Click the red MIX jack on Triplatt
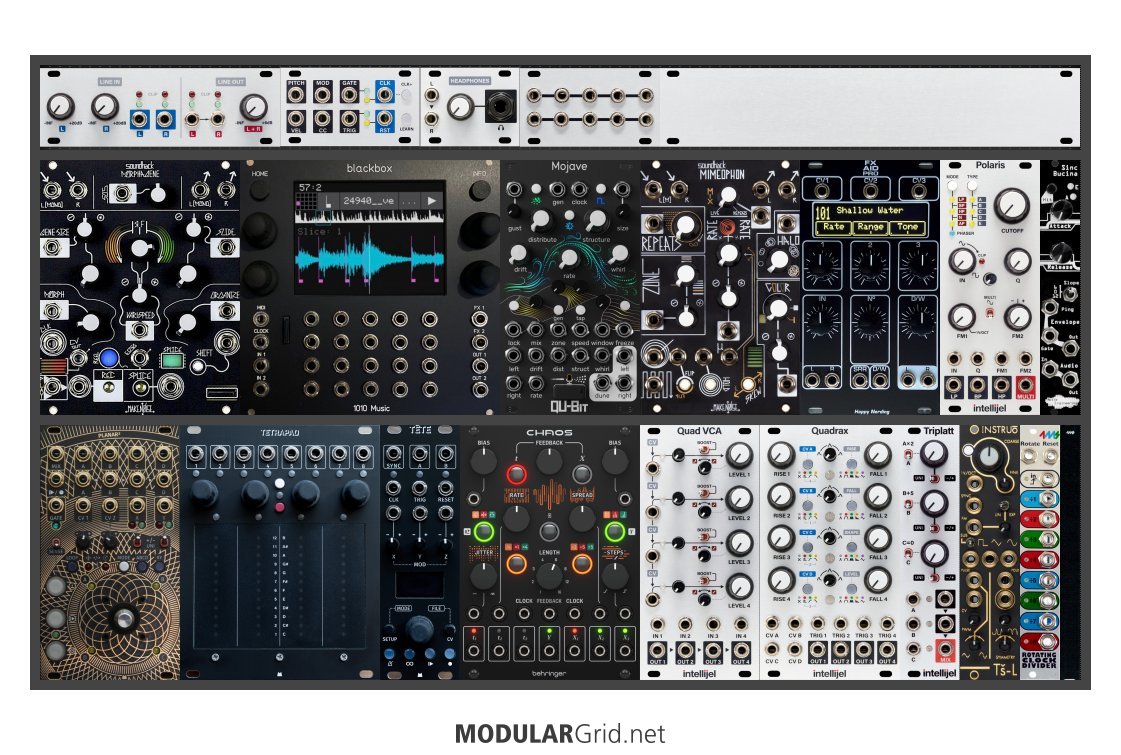 click(x=945, y=650)
